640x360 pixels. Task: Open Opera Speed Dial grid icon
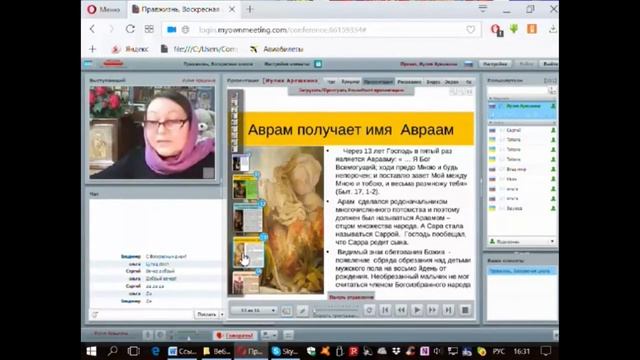149,29
